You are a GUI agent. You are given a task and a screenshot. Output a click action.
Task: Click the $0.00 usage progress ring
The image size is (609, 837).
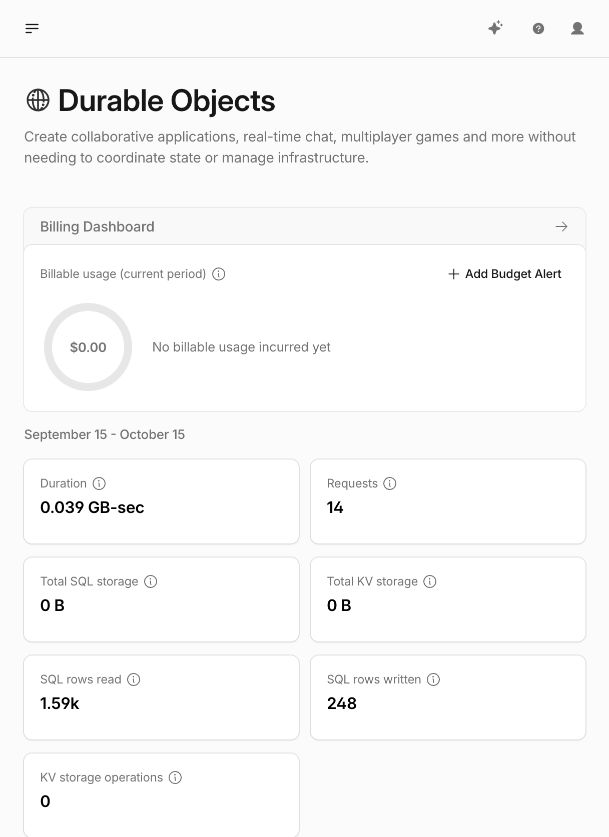[x=88, y=347]
